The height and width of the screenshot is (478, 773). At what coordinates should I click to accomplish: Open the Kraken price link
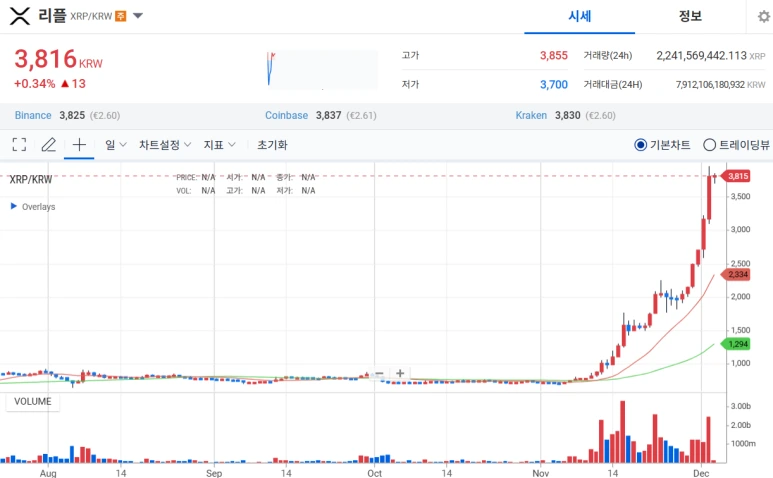point(531,115)
